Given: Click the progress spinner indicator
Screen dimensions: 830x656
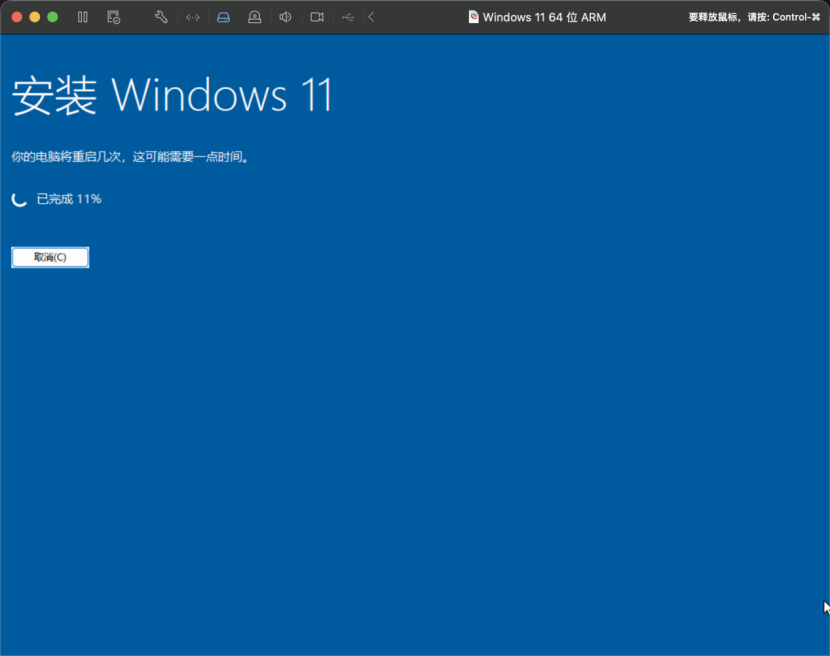Looking at the screenshot, I should [20, 199].
